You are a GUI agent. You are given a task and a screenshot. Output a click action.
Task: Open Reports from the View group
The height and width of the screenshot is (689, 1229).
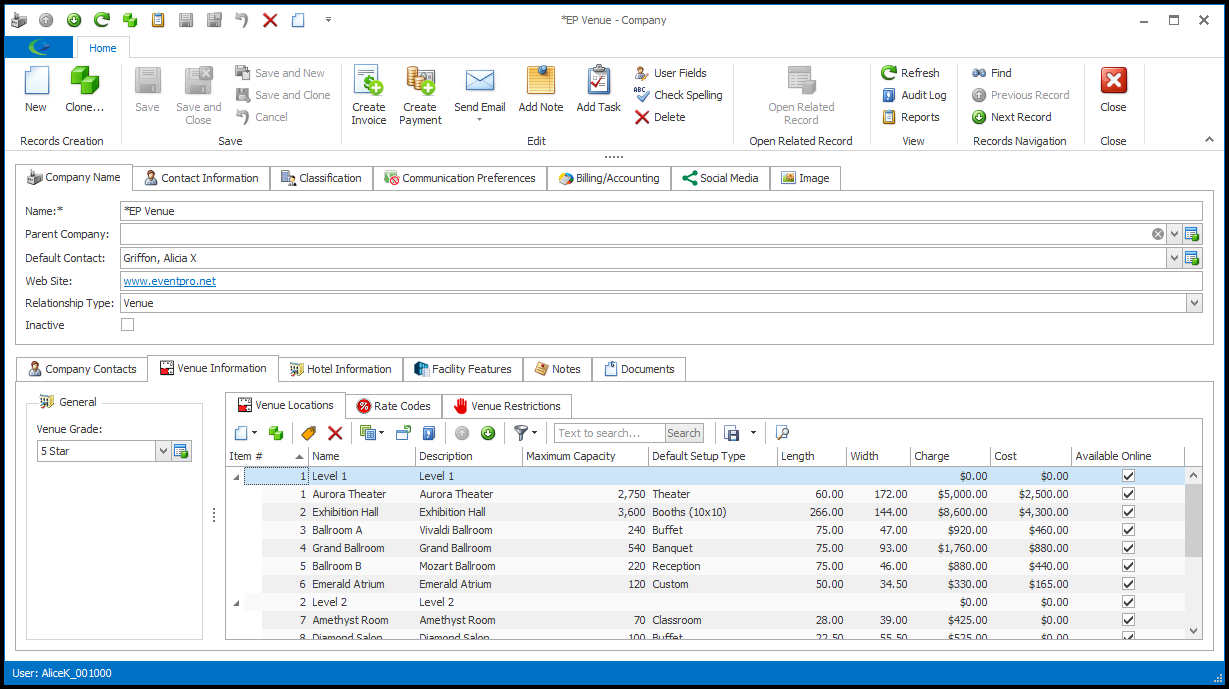pos(911,117)
